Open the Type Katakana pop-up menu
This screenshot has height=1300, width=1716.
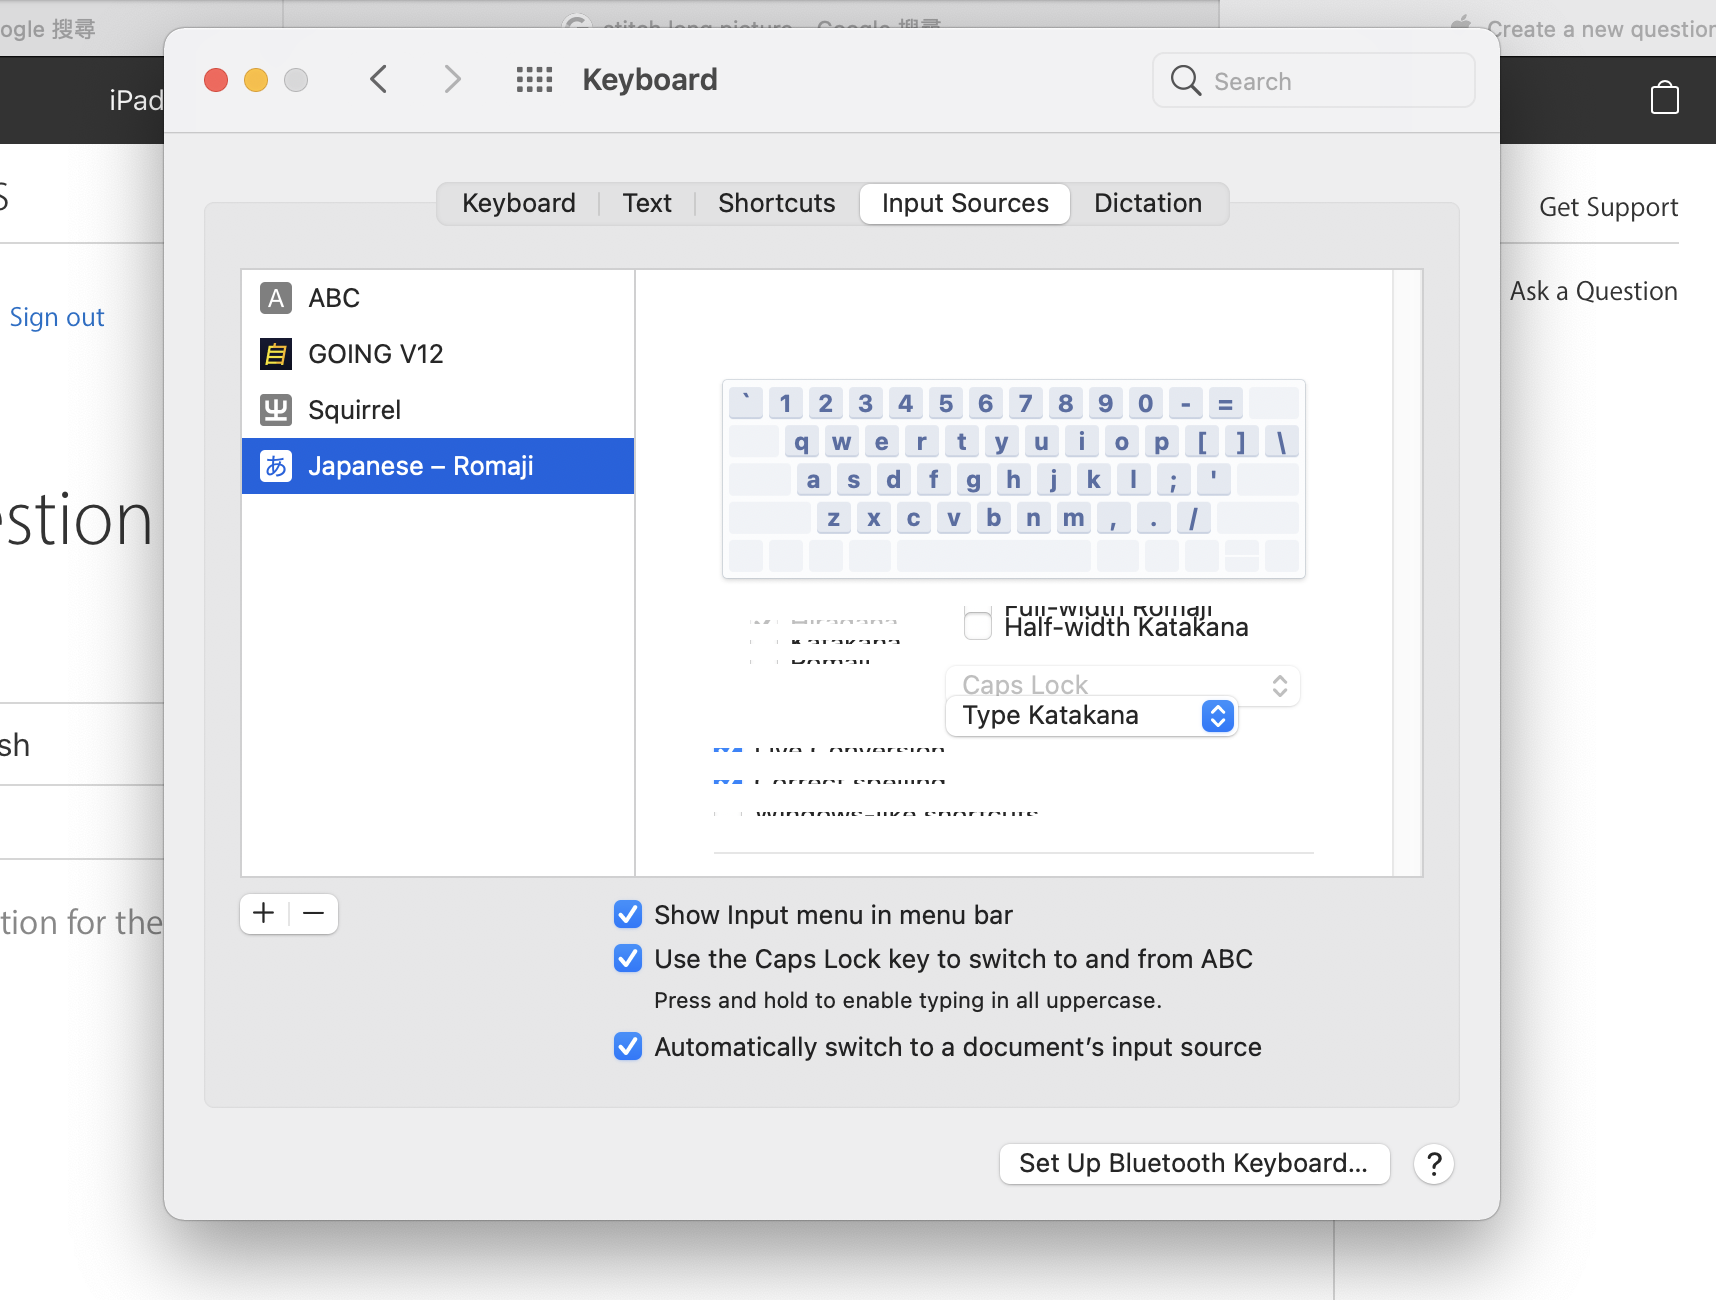(x=1092, y=716)
